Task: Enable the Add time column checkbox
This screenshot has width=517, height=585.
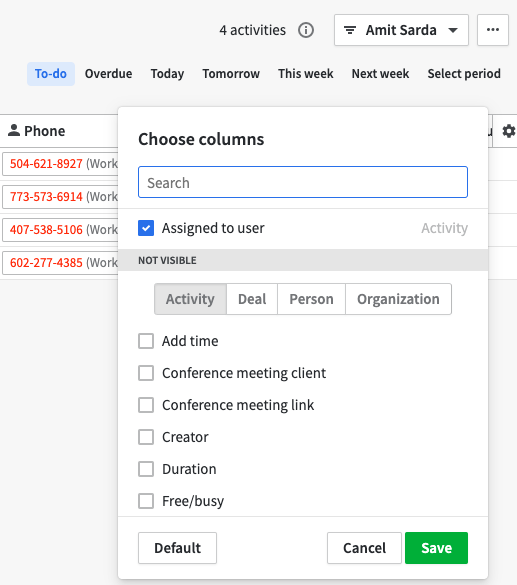Action: coord(146,341)
